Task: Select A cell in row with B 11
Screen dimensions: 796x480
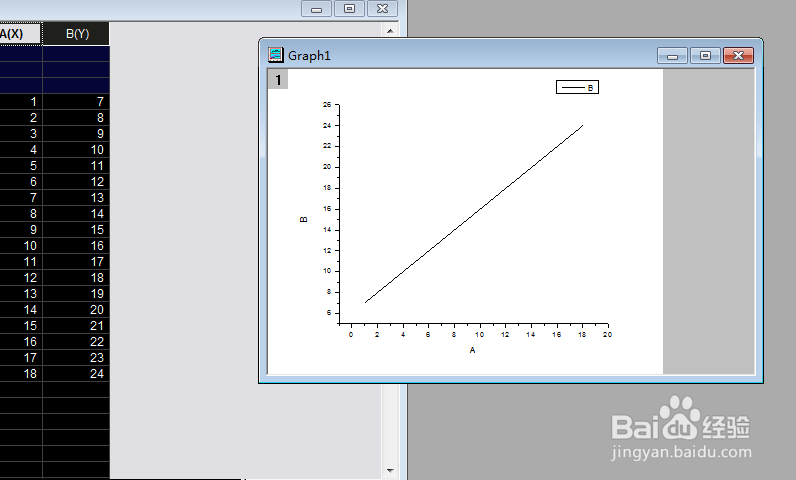Action: 21,165
